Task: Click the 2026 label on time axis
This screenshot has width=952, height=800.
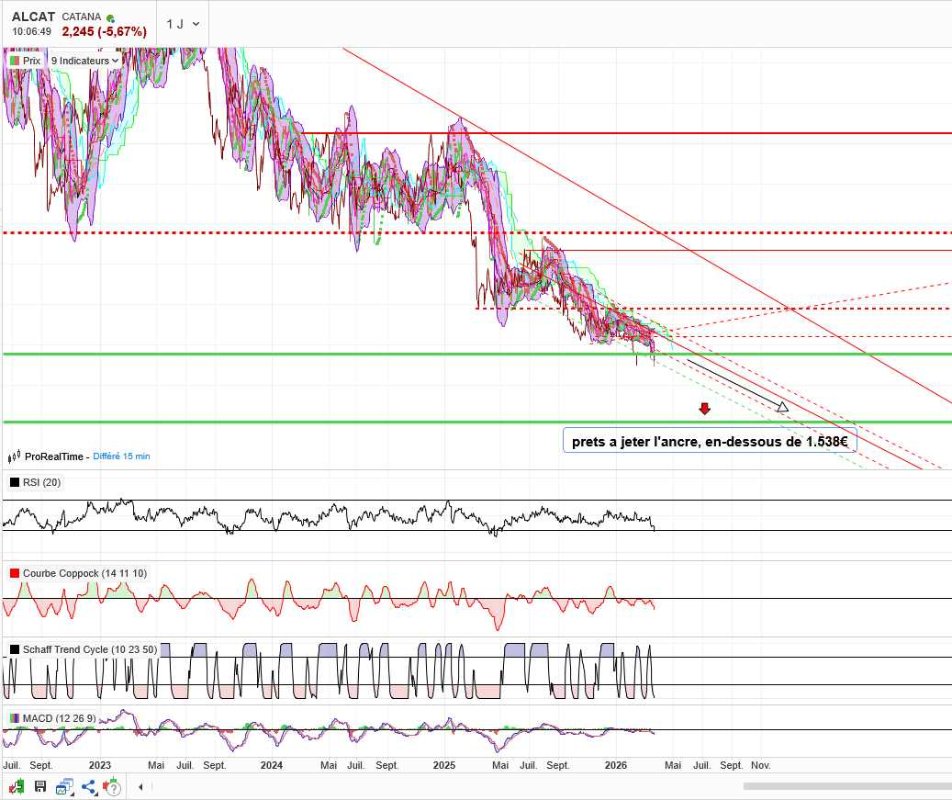Action: tap(616, 765)
